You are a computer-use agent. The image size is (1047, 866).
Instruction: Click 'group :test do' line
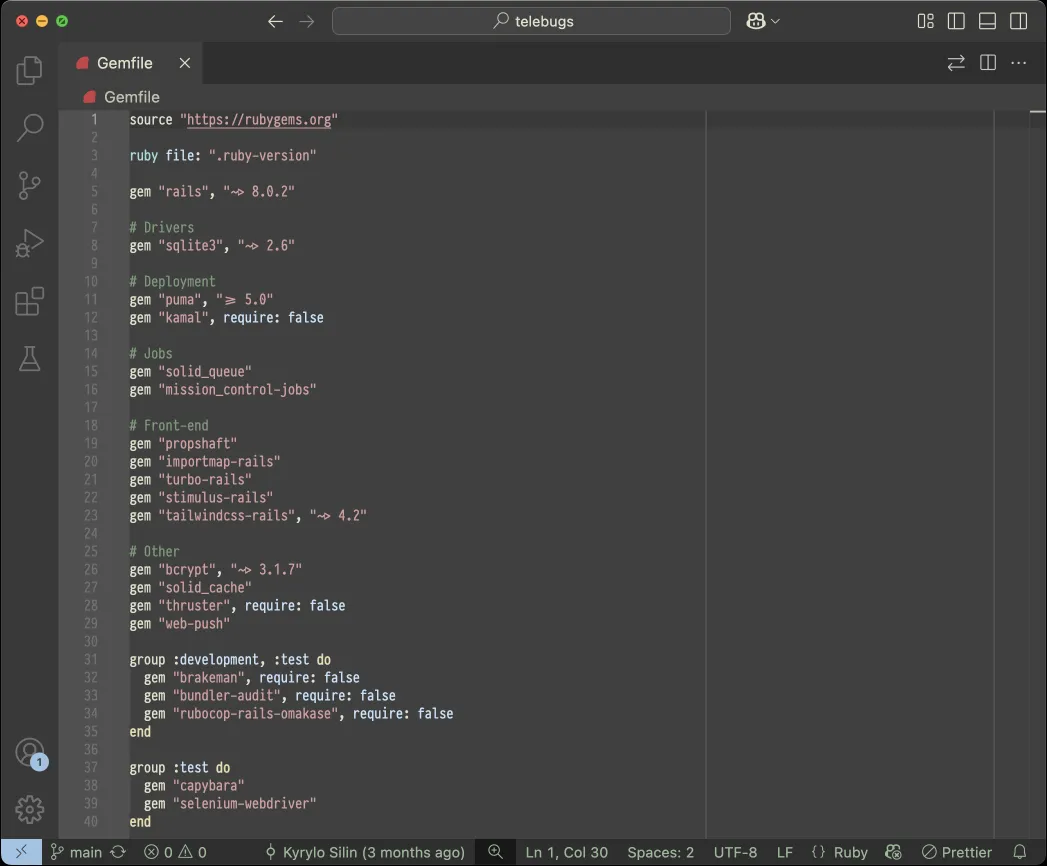pyautogui.click(x=180, y=768)
